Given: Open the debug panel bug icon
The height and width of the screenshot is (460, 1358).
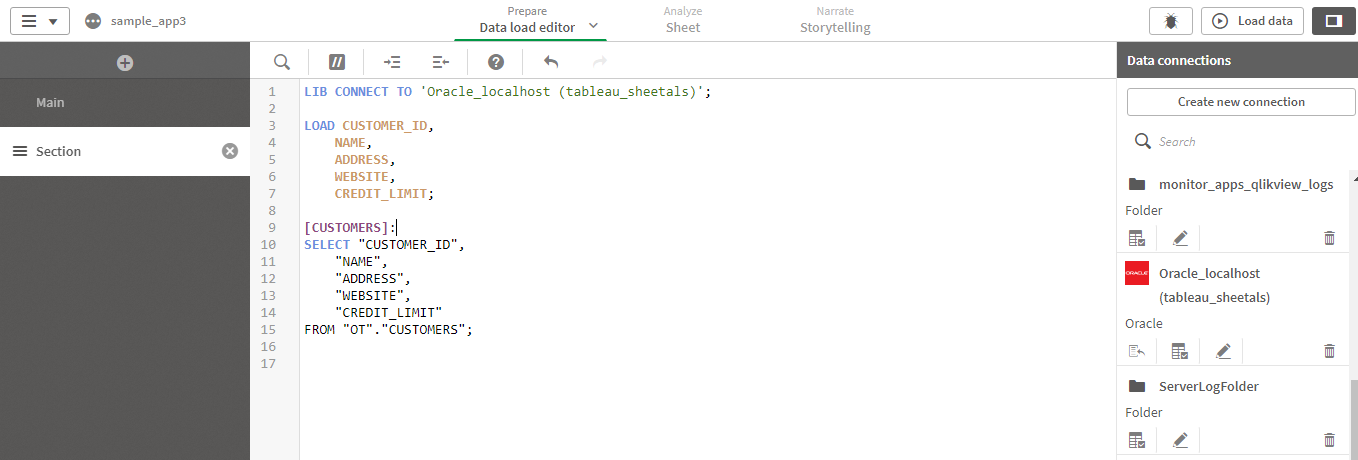Looking at the screenshot, I should click(x=1170, y=21).
